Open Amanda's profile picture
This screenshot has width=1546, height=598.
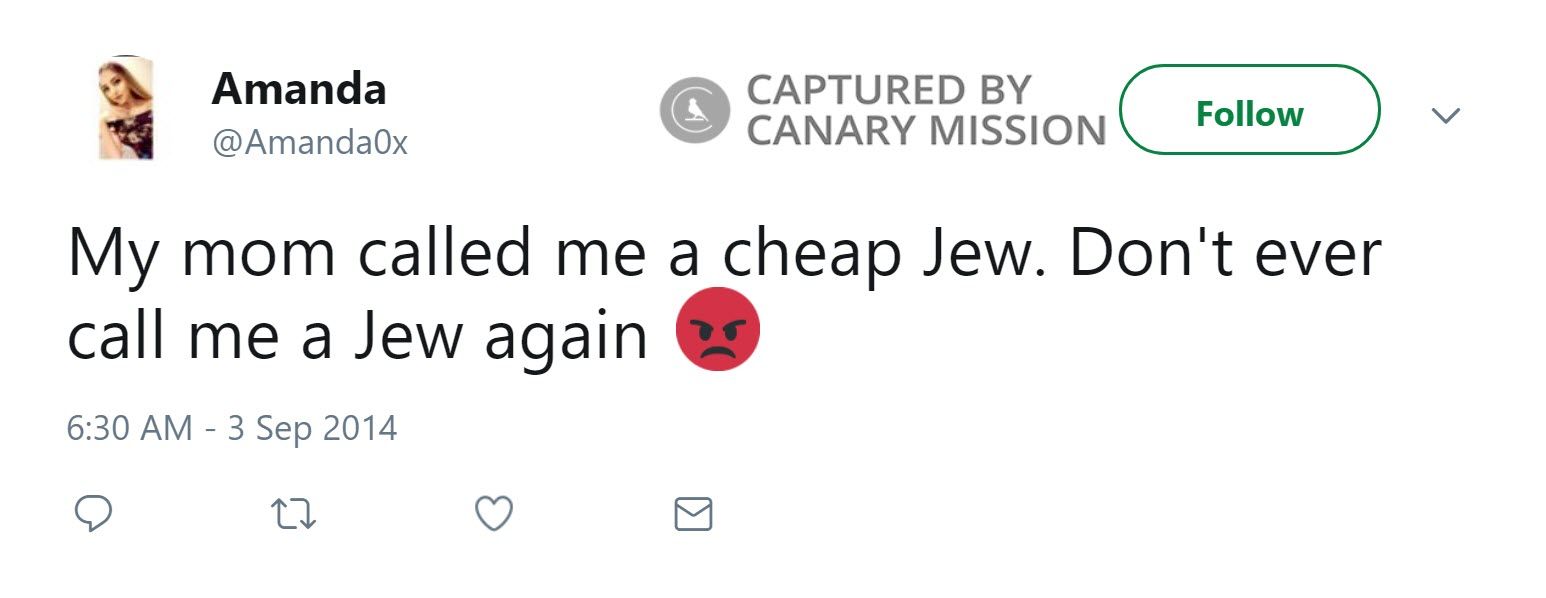pyautogui.click(x=126, y=109)
